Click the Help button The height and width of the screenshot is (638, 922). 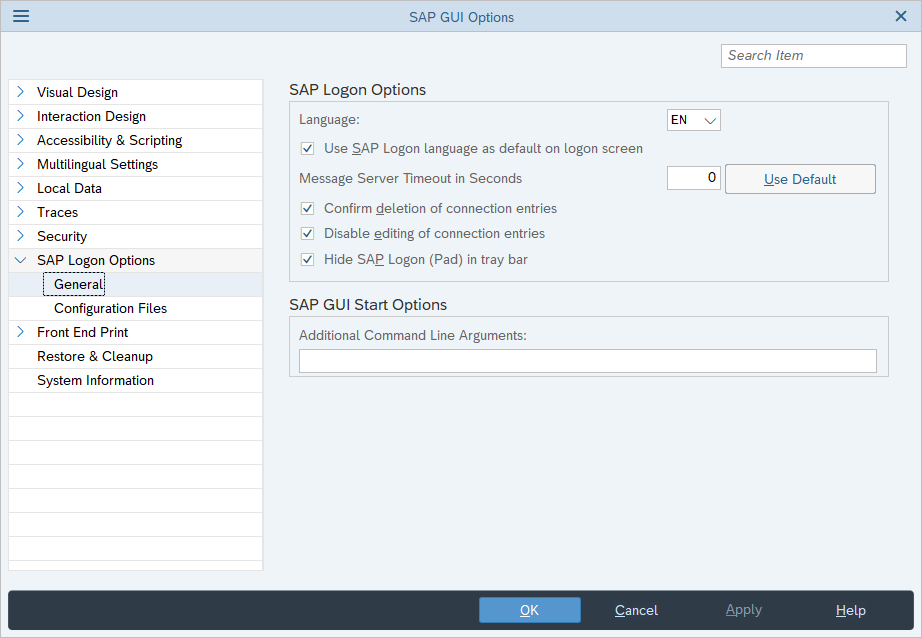850,610
